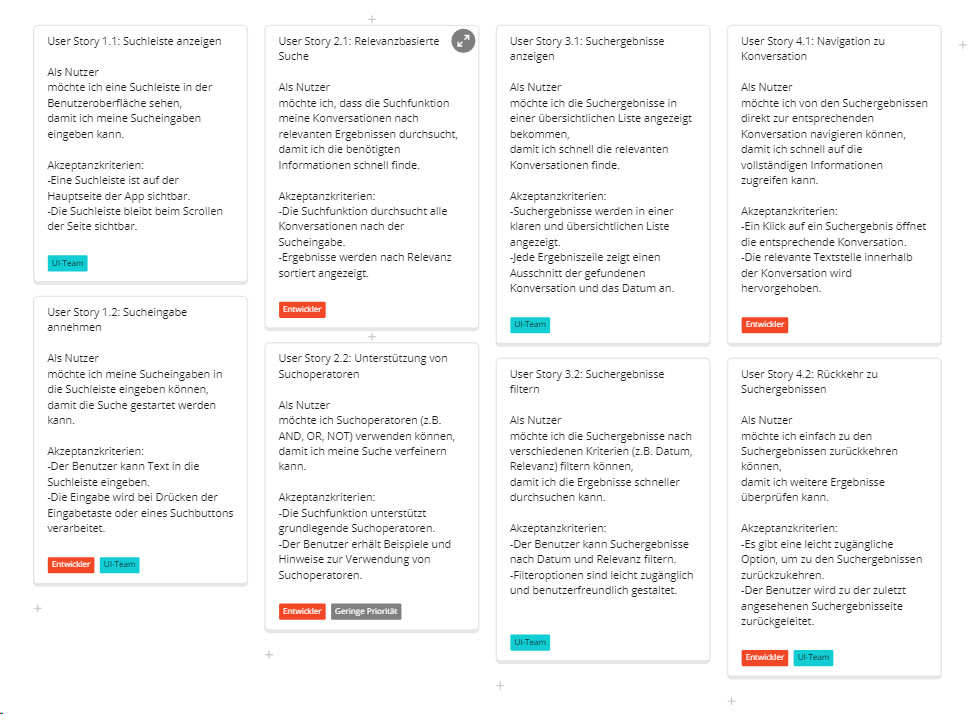The height and width of the screenshot is (714, 978).
Task: Click plus icon above User Story 2.1
Action: (372, 19)
